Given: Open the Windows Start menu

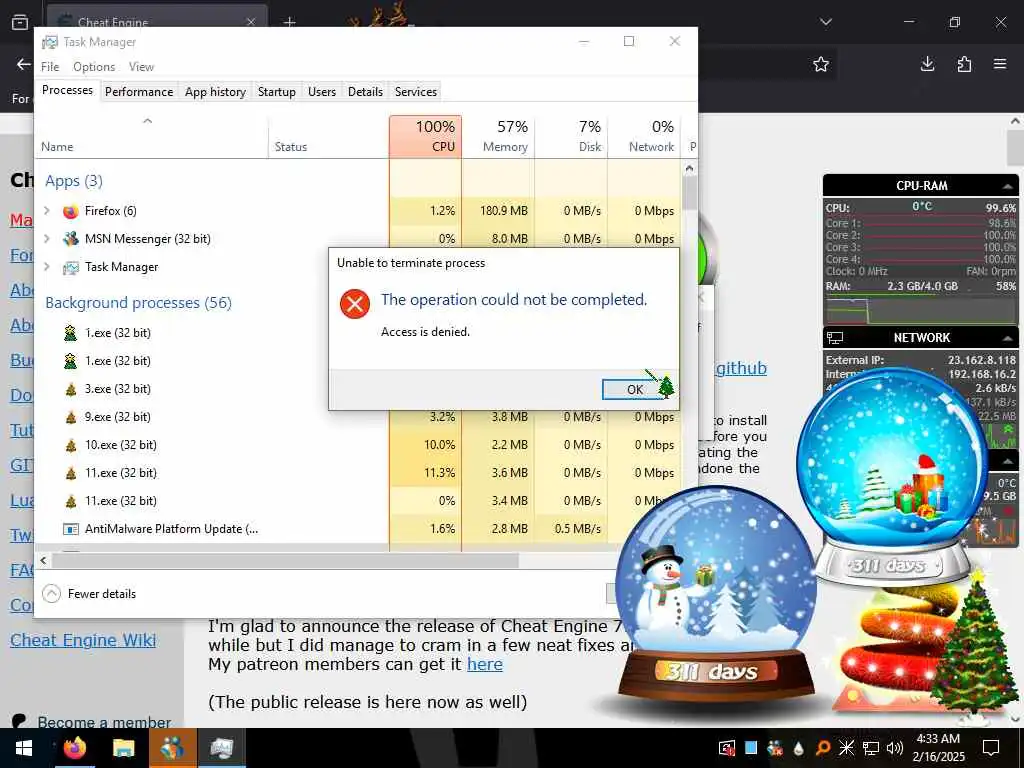Looking at the screenshot, I should click(24, 748).
